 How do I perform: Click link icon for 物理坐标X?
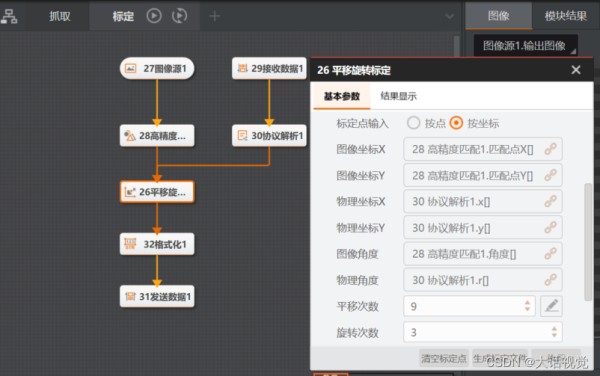tap(550, 201)
